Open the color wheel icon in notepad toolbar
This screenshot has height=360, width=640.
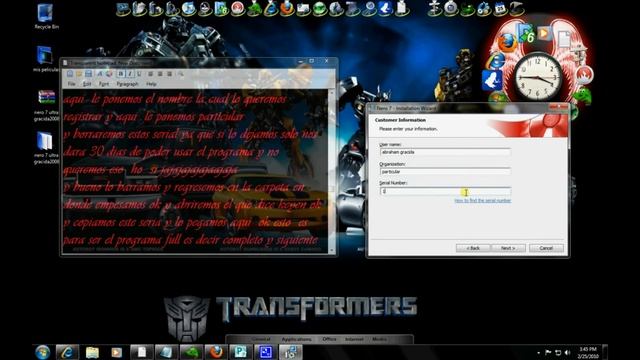pos(109,74)
